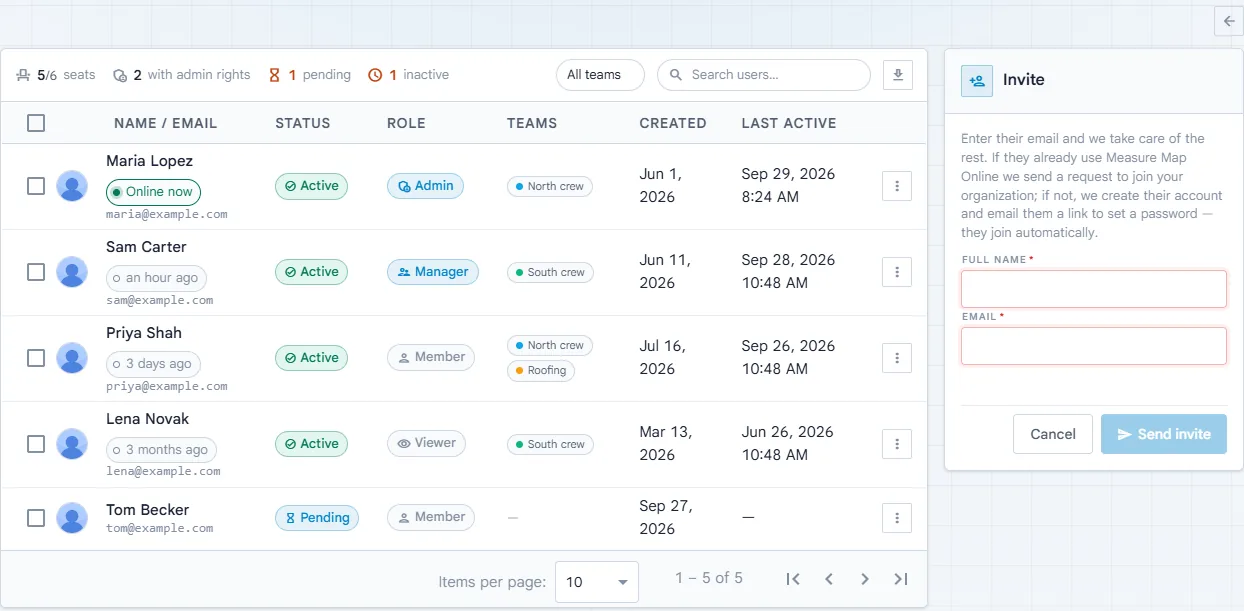Click the download/export users icon
1244x611 pixels.
click(898, 75)
